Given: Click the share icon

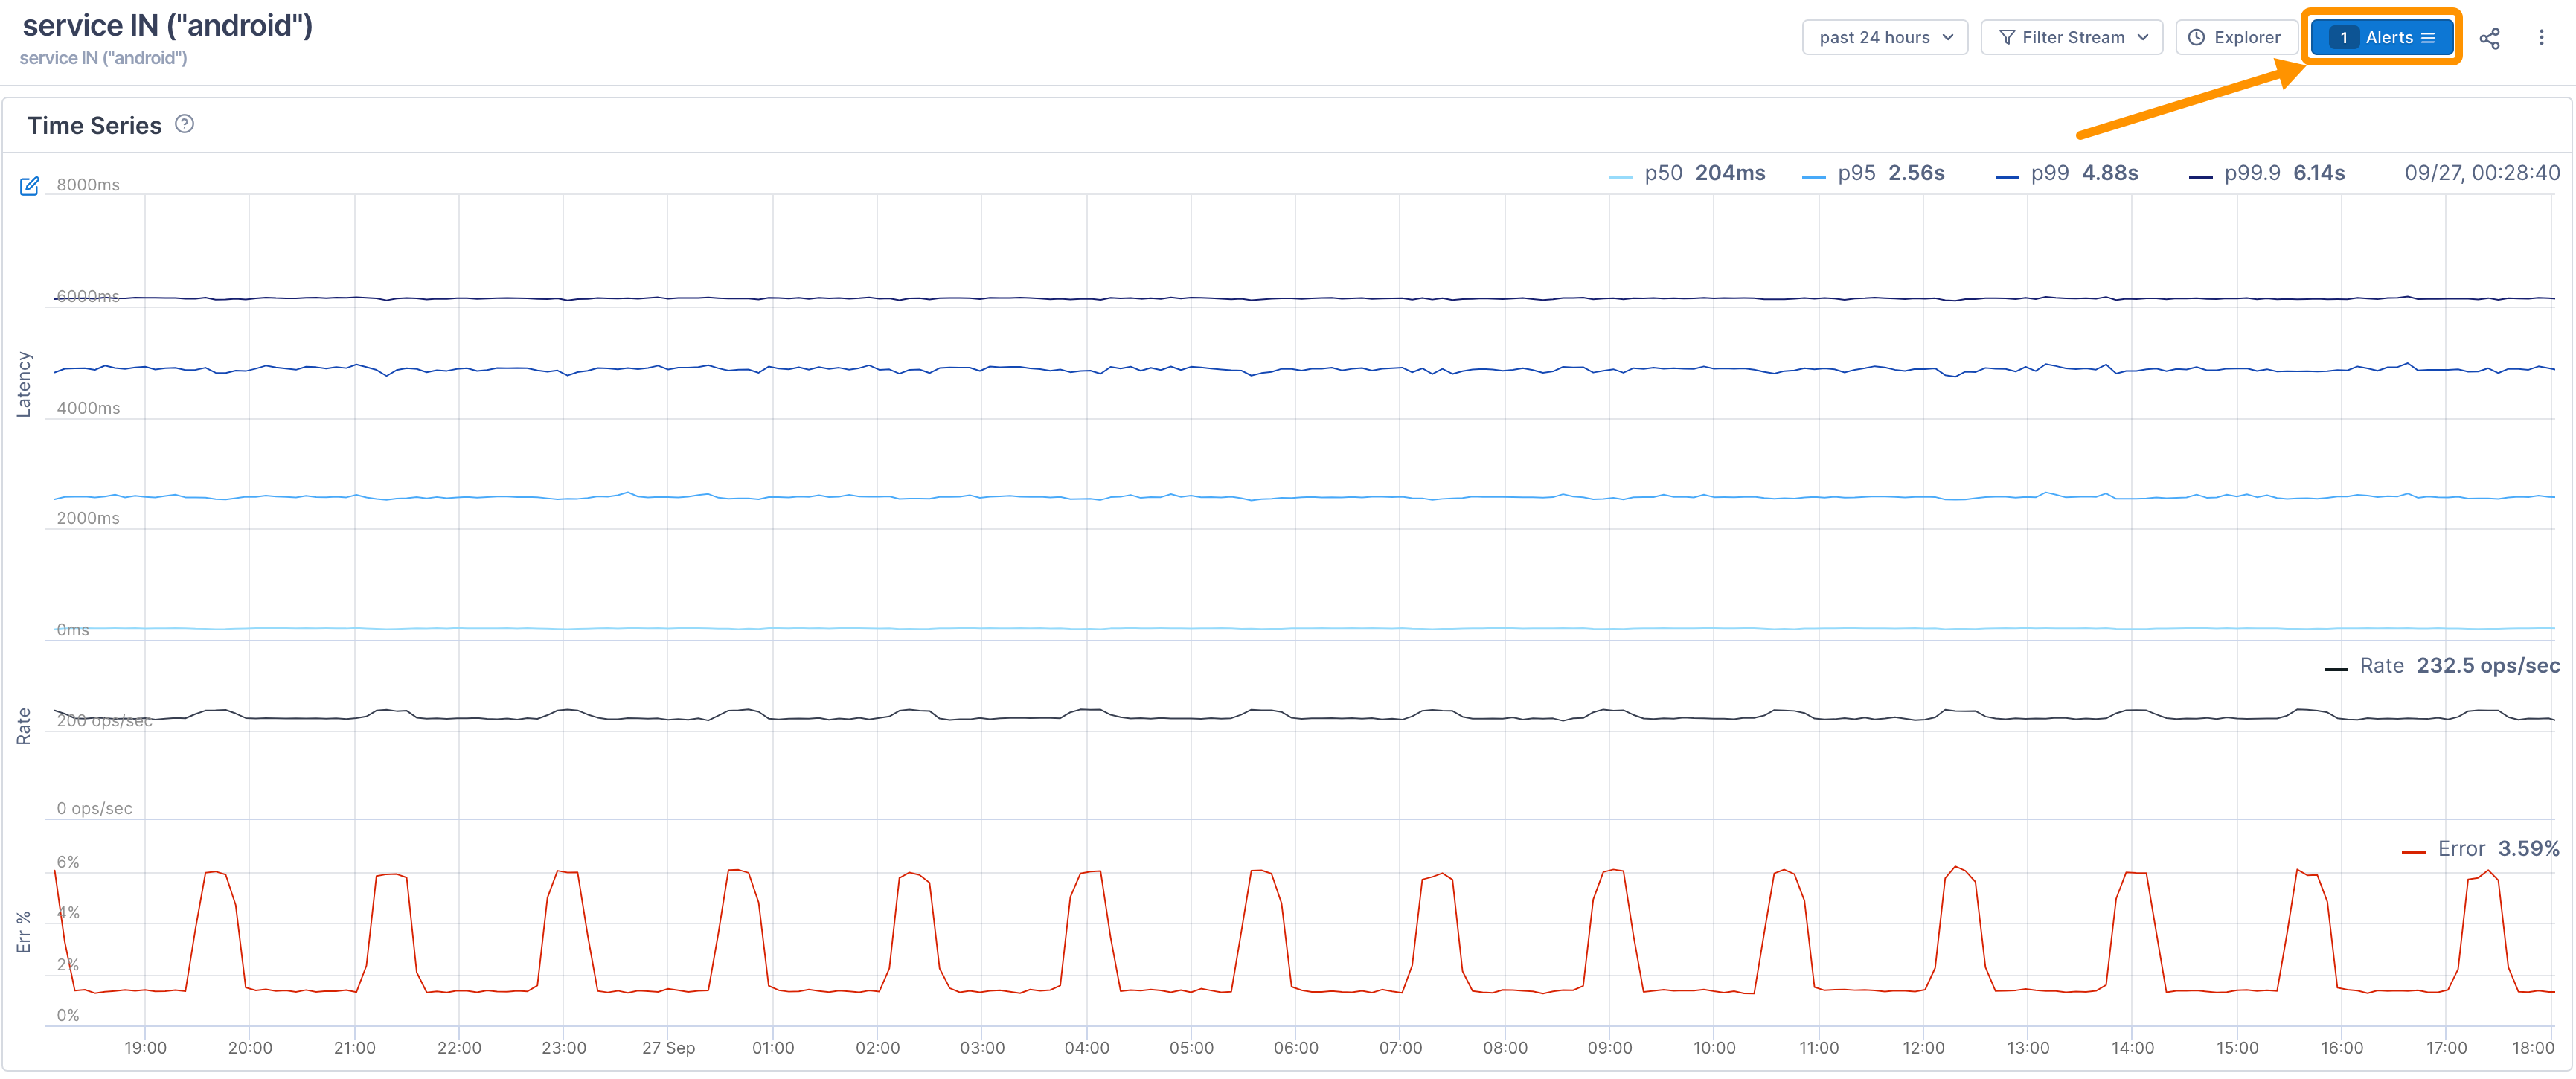Looking at the screenshot, I should [2489, 38].
